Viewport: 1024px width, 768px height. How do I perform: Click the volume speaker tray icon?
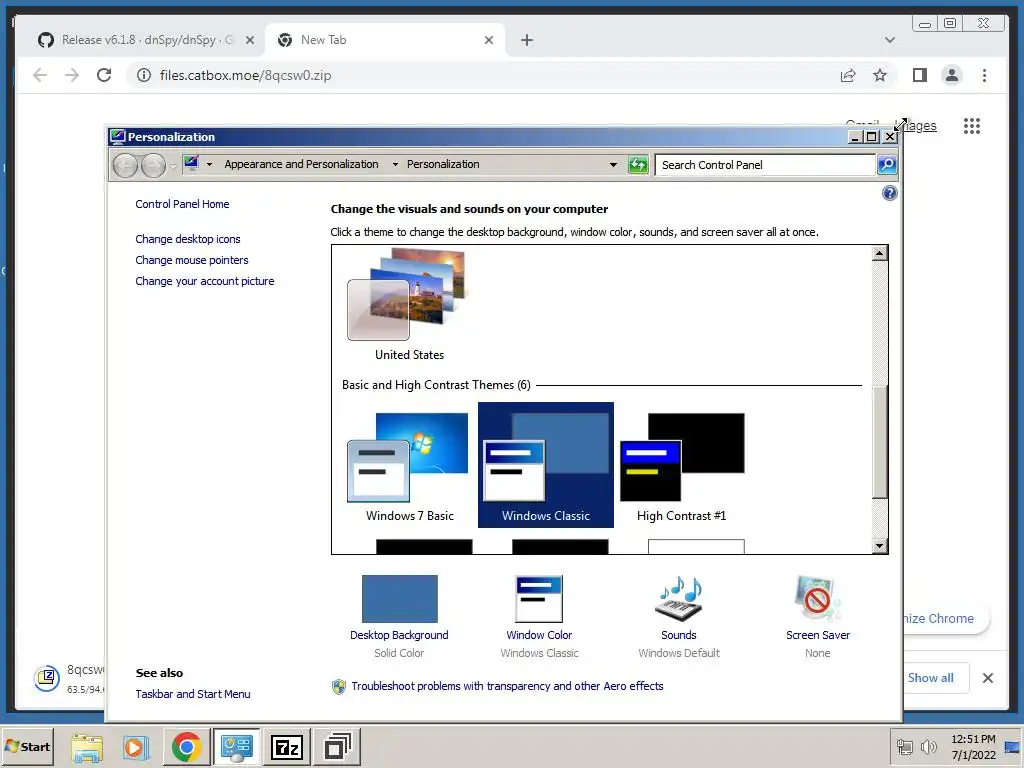[x=928, y=746]
